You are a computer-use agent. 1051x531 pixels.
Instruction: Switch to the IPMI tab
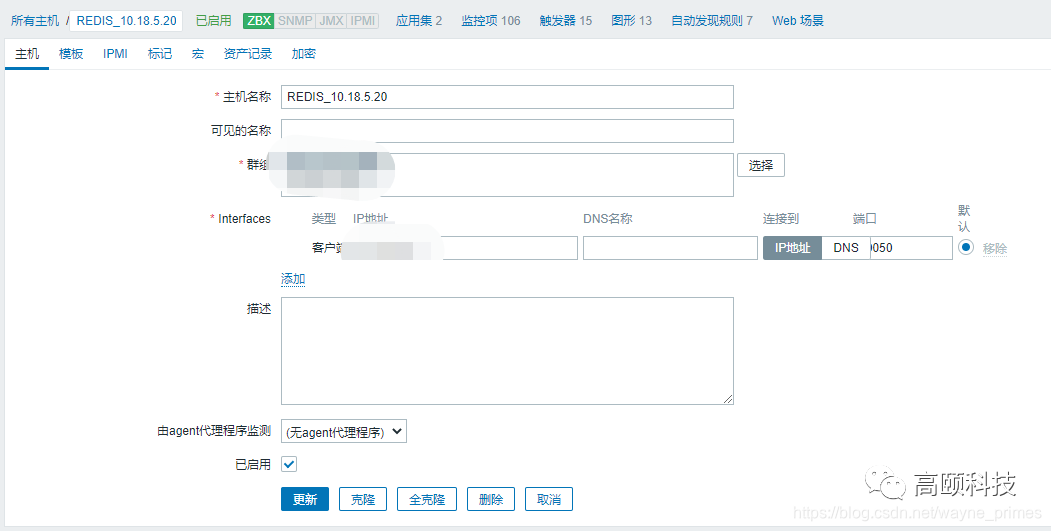pyautogui.click(x=115, y=54)
